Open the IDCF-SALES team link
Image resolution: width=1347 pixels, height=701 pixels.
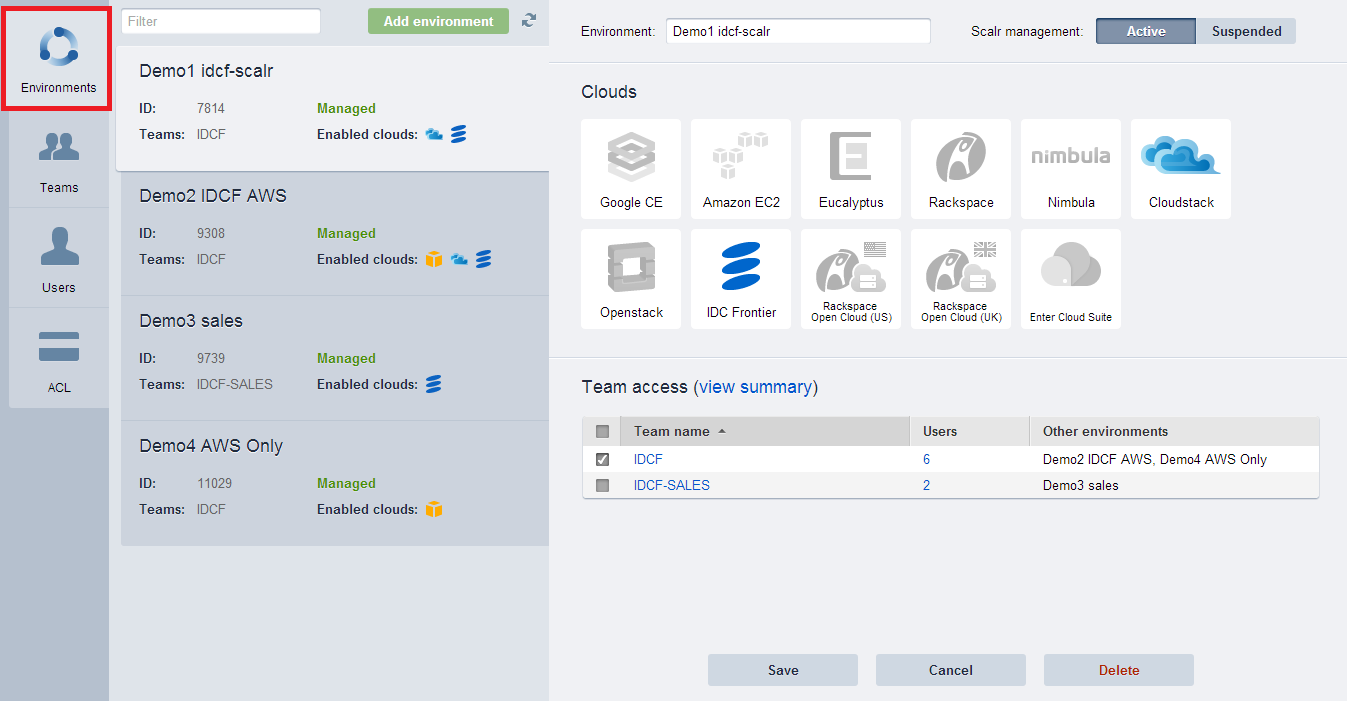pyautogui.click(x=672, y=486)
